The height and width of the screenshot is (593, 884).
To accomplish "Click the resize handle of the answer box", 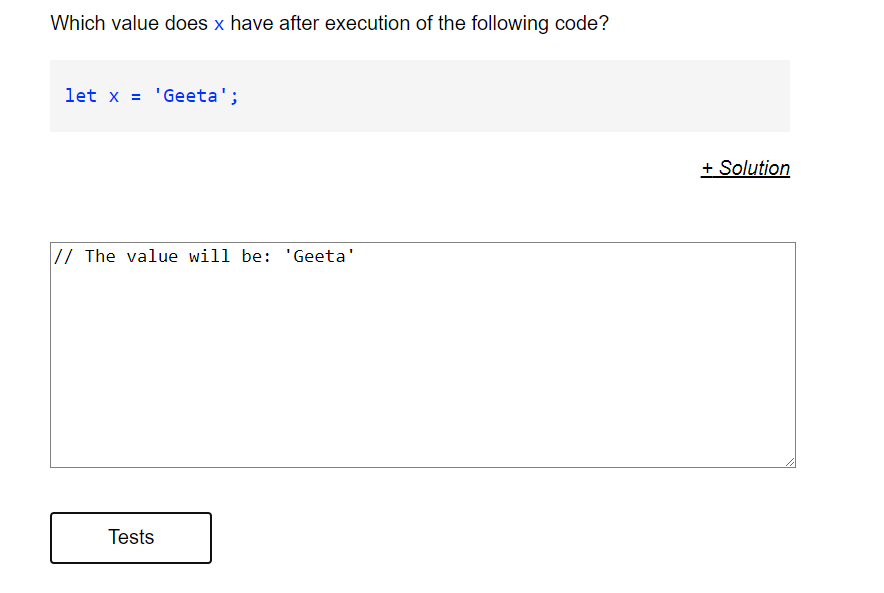I will pyautogui.click(x=791, y=461).
